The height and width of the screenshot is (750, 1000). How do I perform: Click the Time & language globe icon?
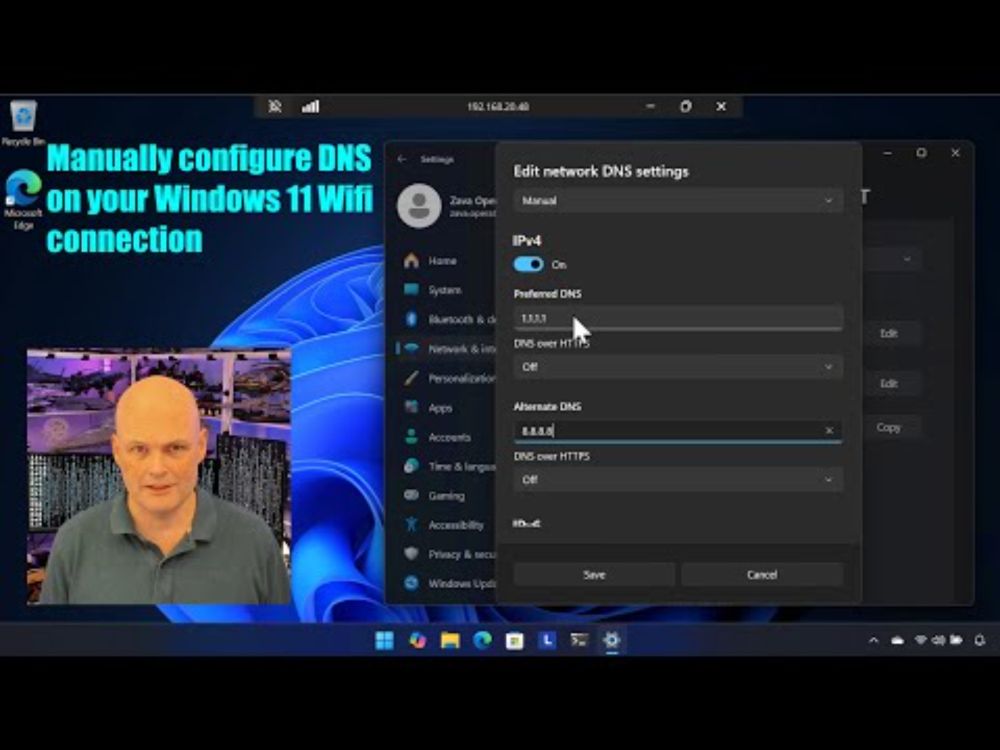411,466
